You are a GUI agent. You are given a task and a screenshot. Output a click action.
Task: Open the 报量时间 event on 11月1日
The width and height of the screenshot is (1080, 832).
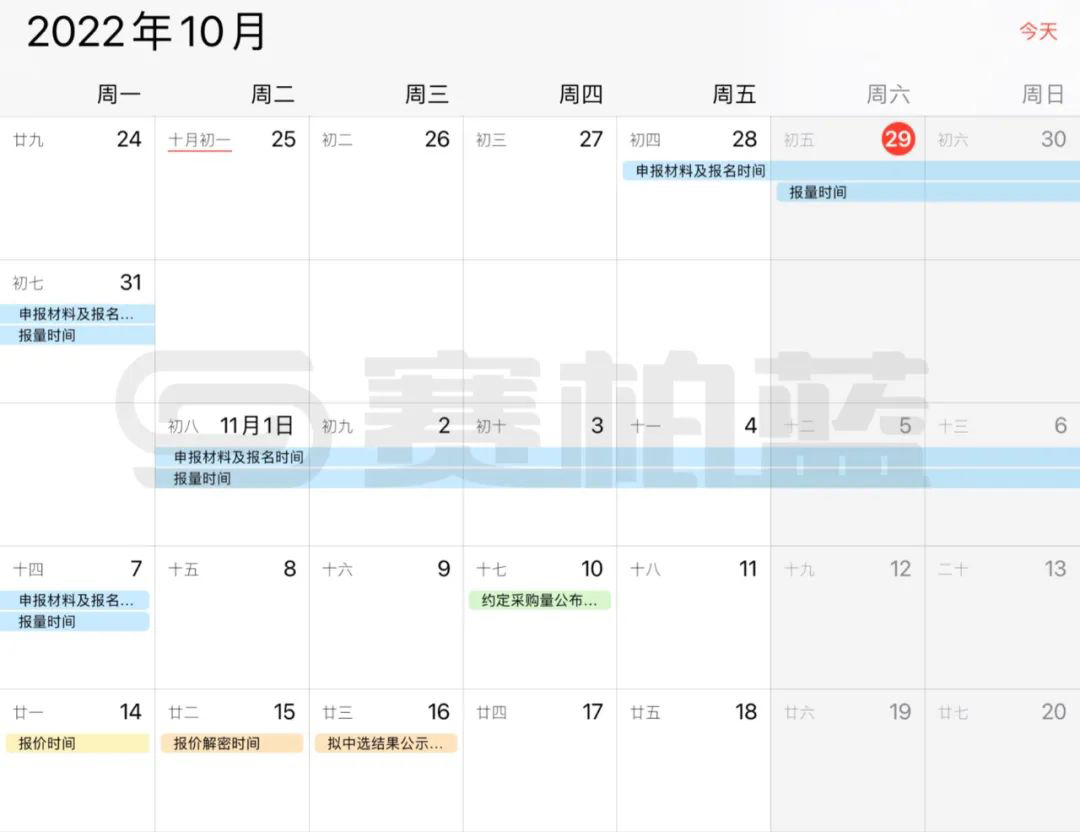[x=617, y=479]
